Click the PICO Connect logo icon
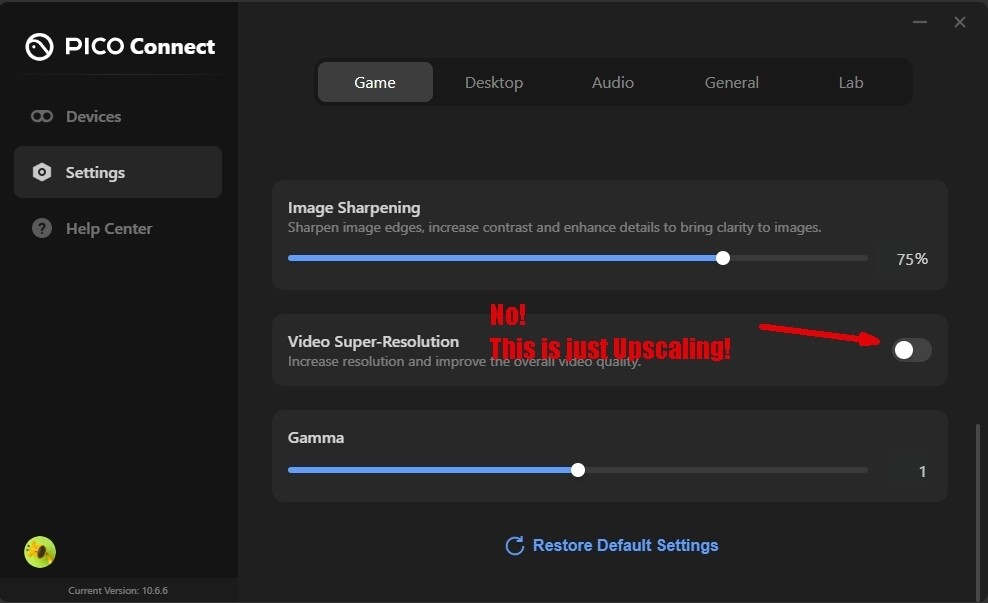Image resolution: width=988 pixels, height=603 pixels. tap(39, 47)
